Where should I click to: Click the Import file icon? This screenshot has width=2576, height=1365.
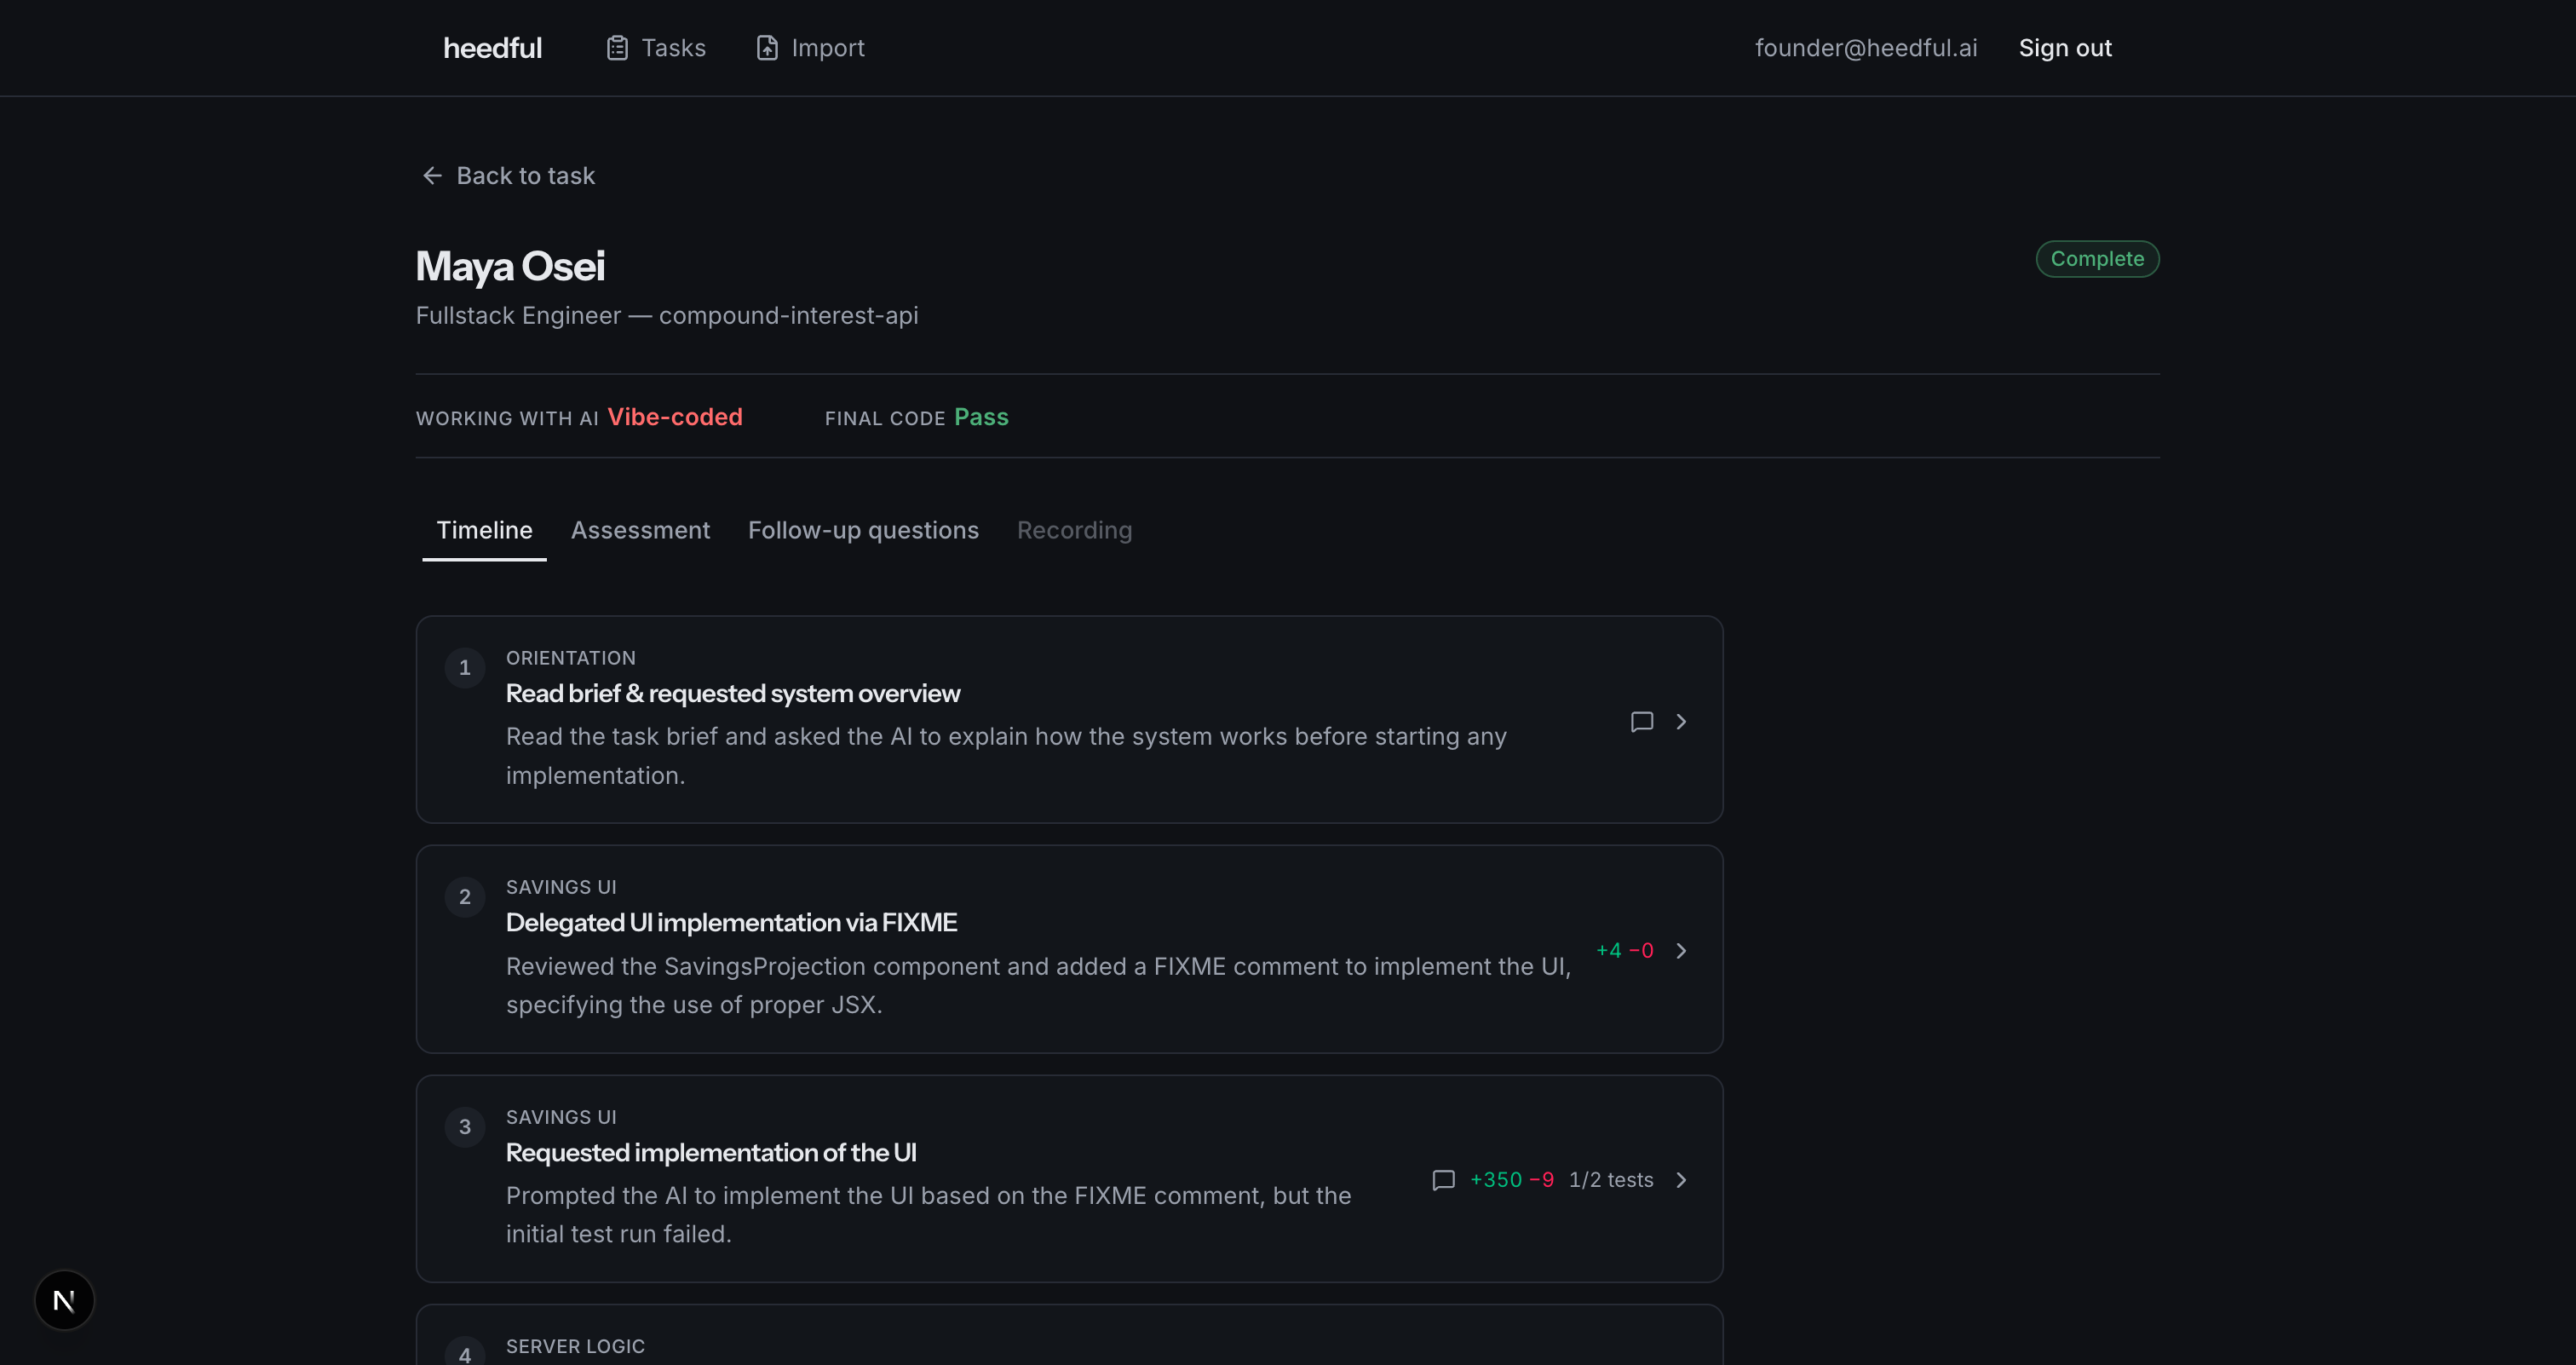[767, 48]
